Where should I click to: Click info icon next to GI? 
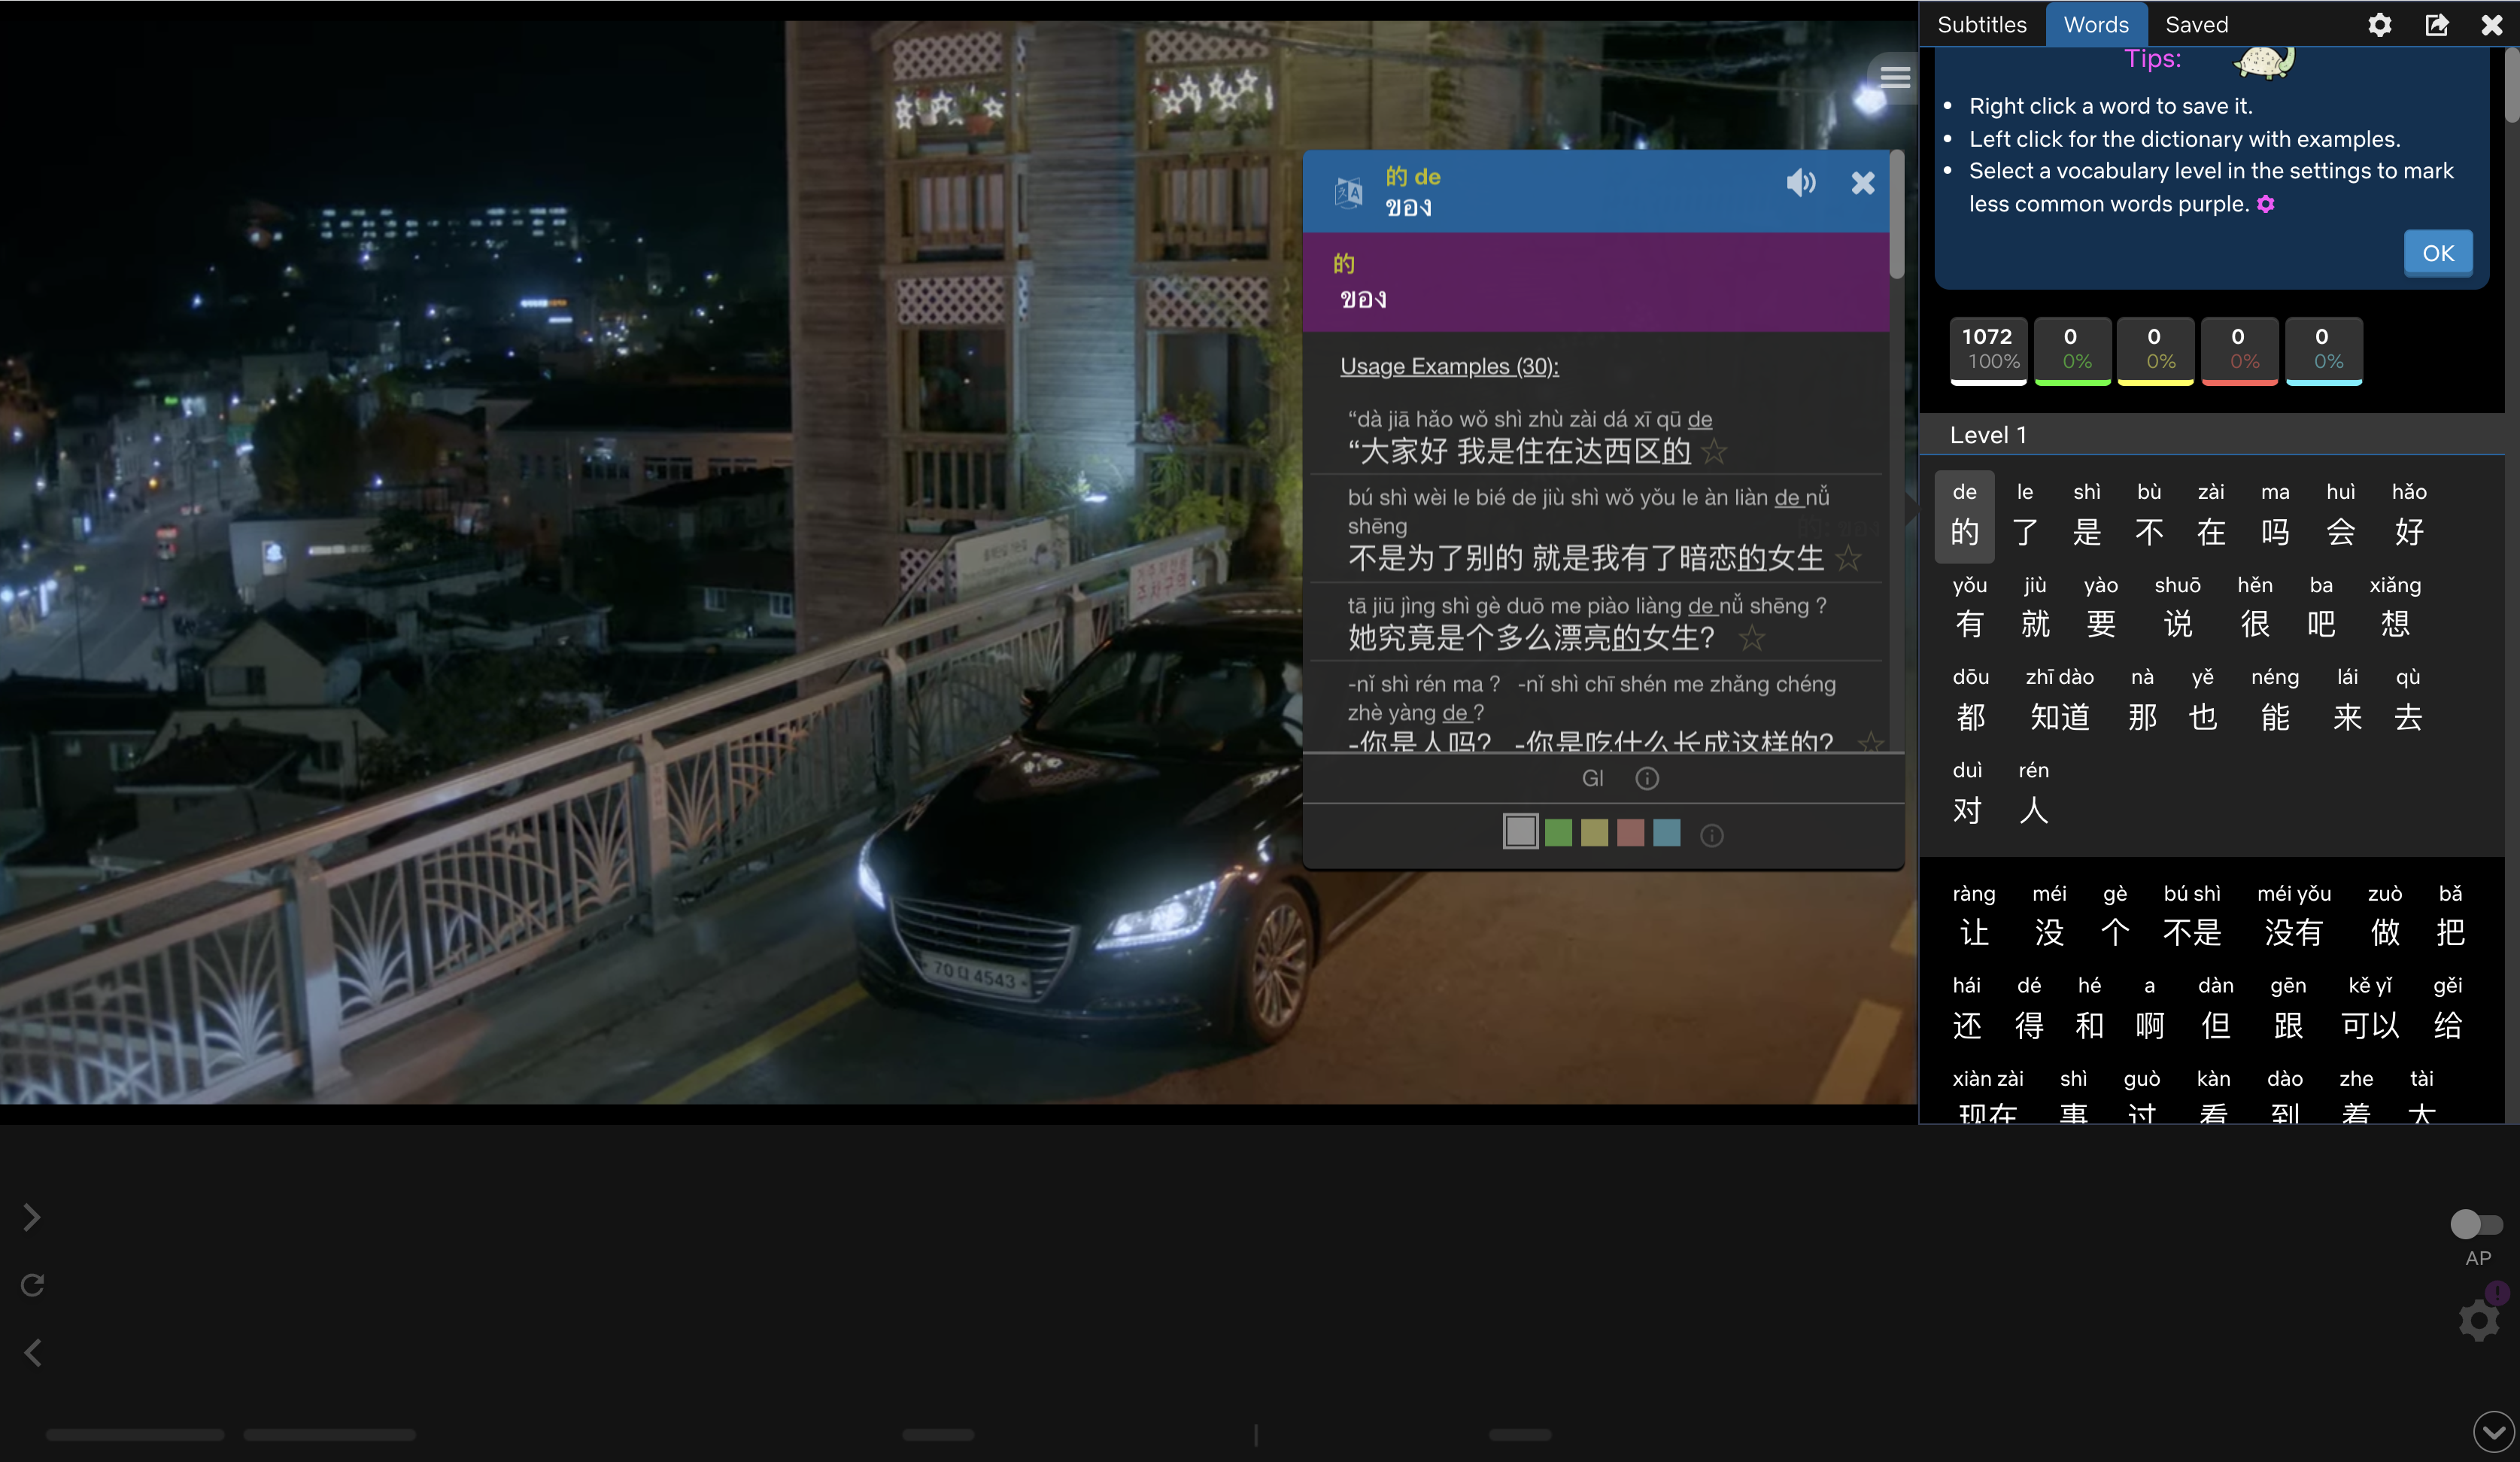pyautogui.click(x=1646, y=778)
